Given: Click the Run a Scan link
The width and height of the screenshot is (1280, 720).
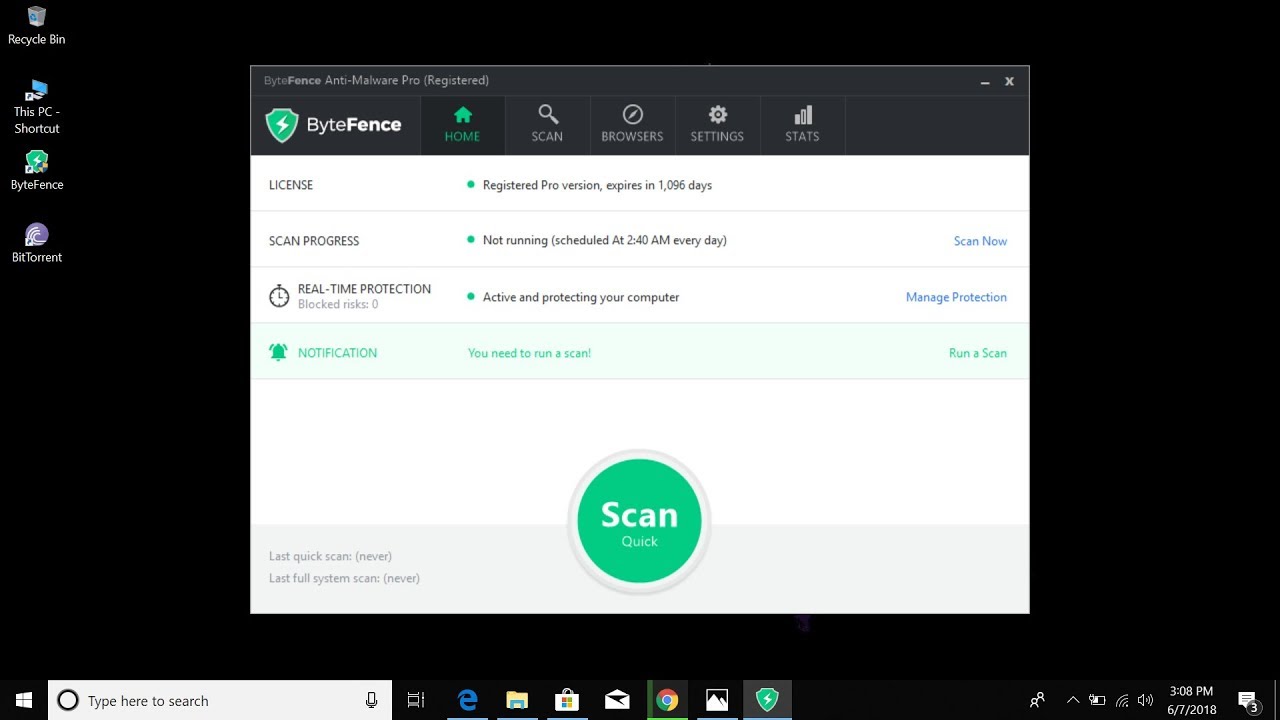Looking at the screenshot, I should coord(978,353).
